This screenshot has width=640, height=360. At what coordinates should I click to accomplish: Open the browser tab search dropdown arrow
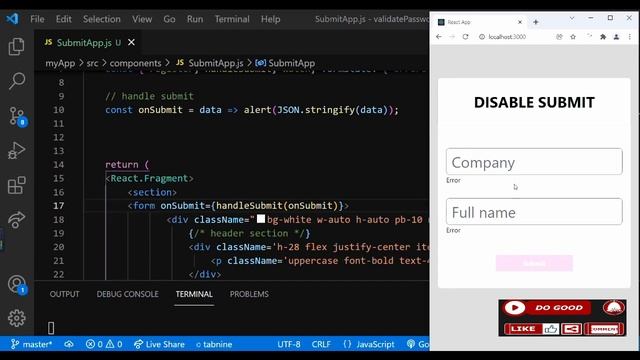(572, 18)
